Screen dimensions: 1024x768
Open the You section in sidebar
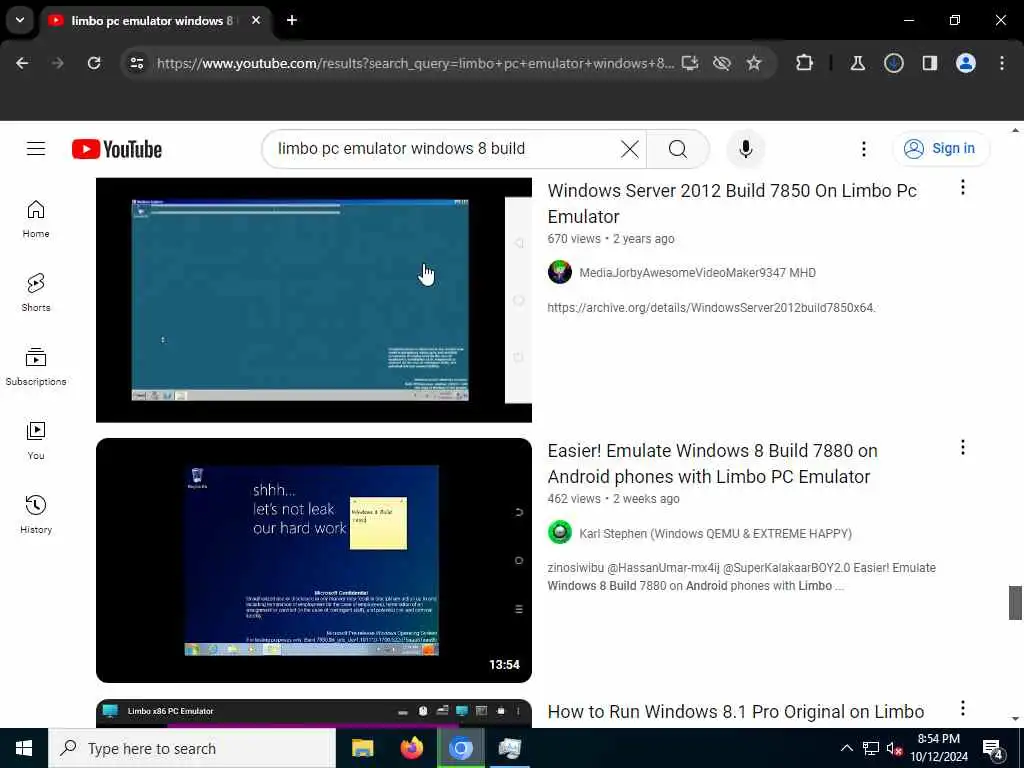point(36,441)
